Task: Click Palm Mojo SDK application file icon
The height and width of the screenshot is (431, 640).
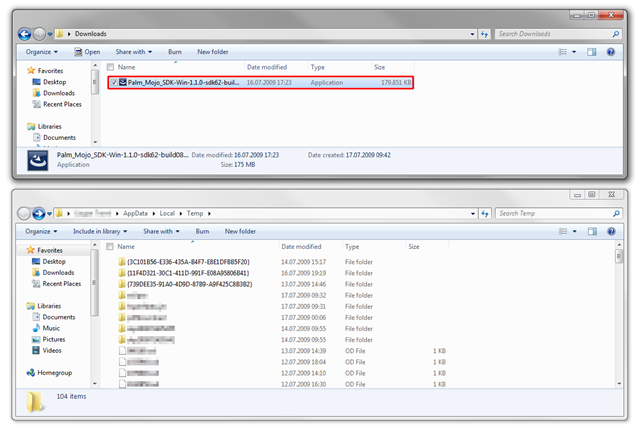Action: 123,82
